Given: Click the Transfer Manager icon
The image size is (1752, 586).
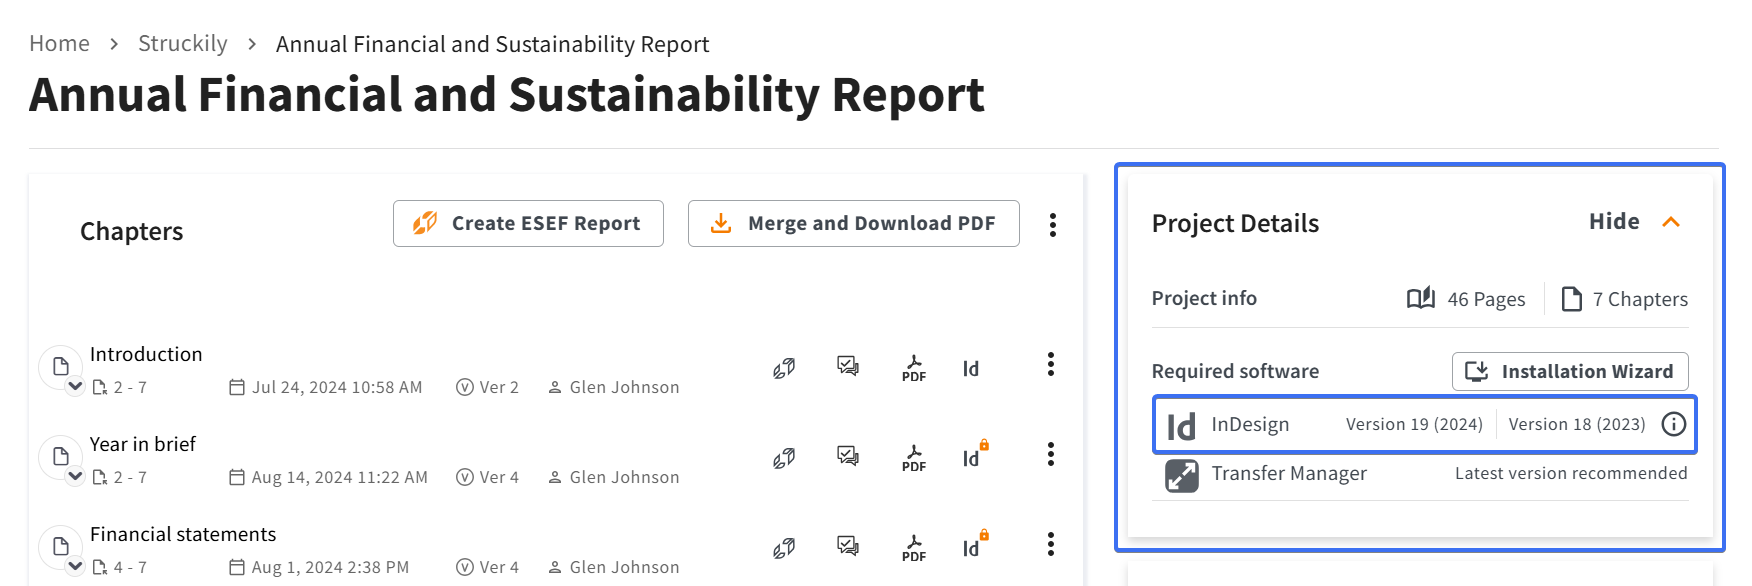Looking at the screenshot, I should tap(1181, 475).
